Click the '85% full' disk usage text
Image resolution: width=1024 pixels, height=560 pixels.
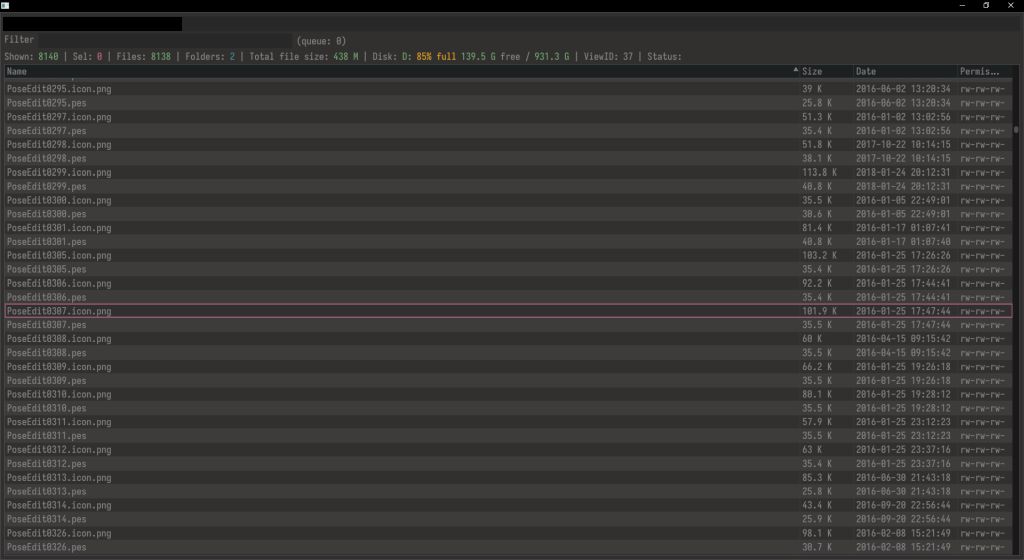(x=436, y=57)
